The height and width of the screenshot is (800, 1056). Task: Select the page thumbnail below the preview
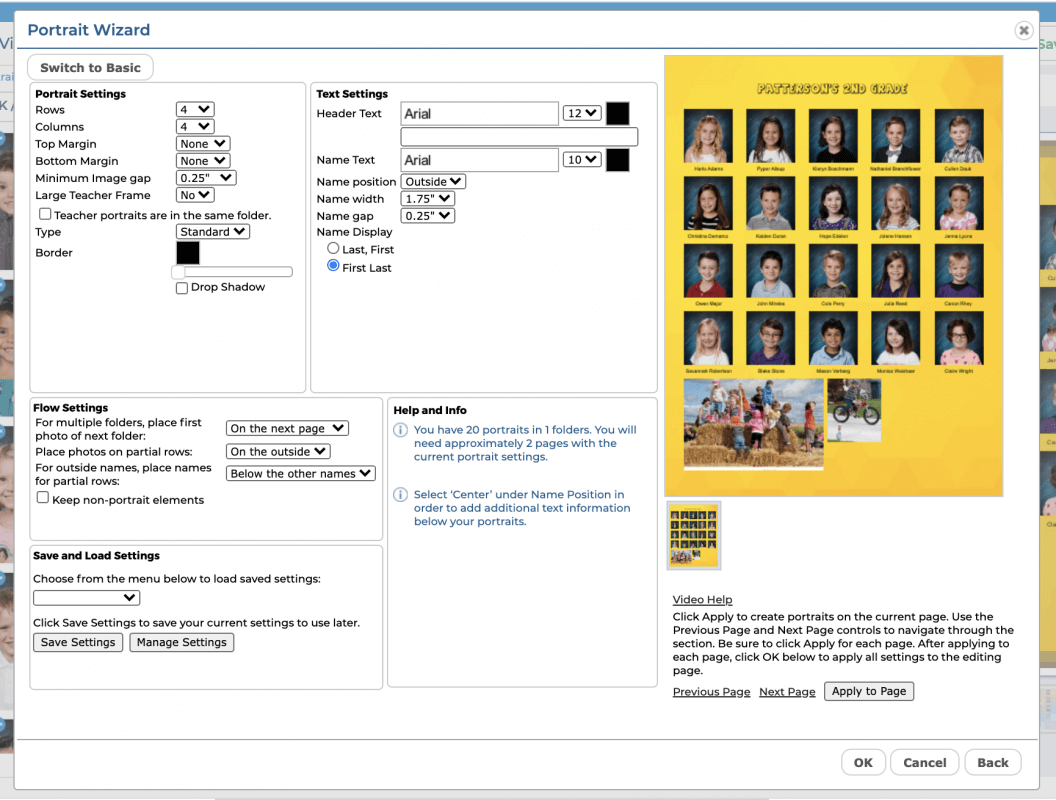coord(694,535)
